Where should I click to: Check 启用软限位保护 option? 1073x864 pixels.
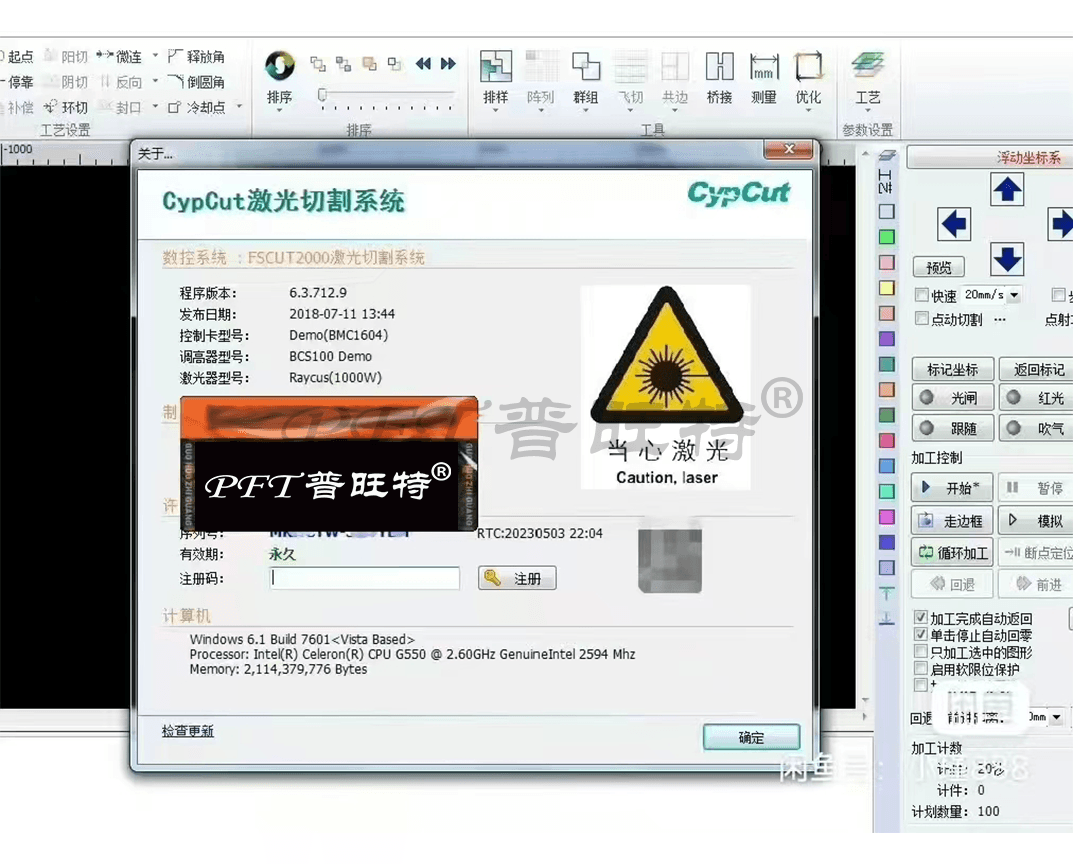(921, 669)
